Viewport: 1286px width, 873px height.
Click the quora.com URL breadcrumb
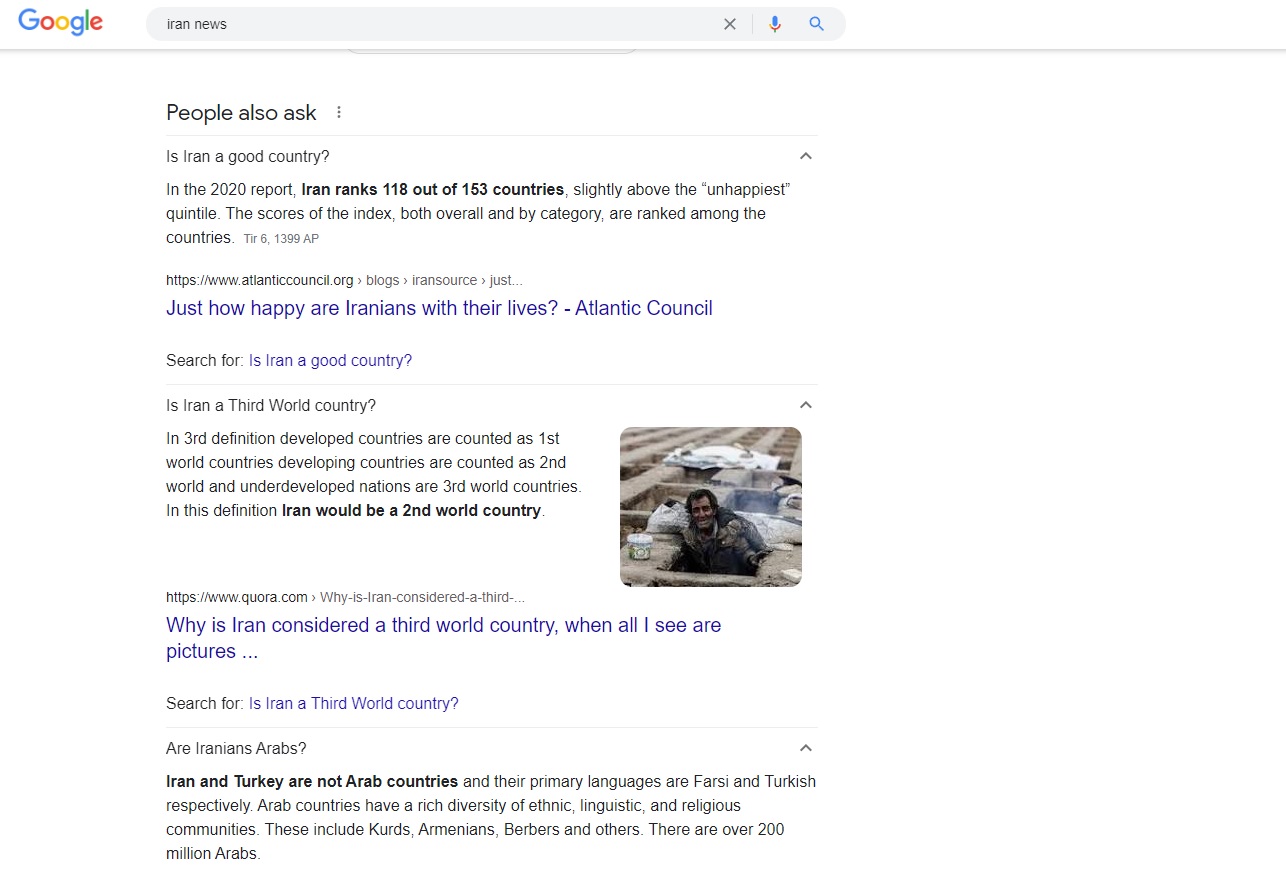coord(345,597)
